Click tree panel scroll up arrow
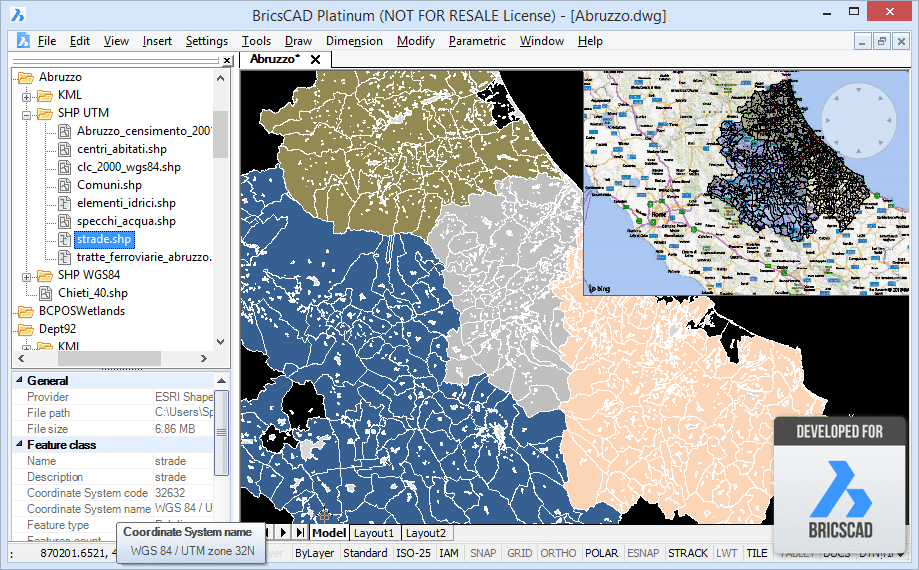Image resolution: width=919 pixels, height=570 pixels. point(220,78)
